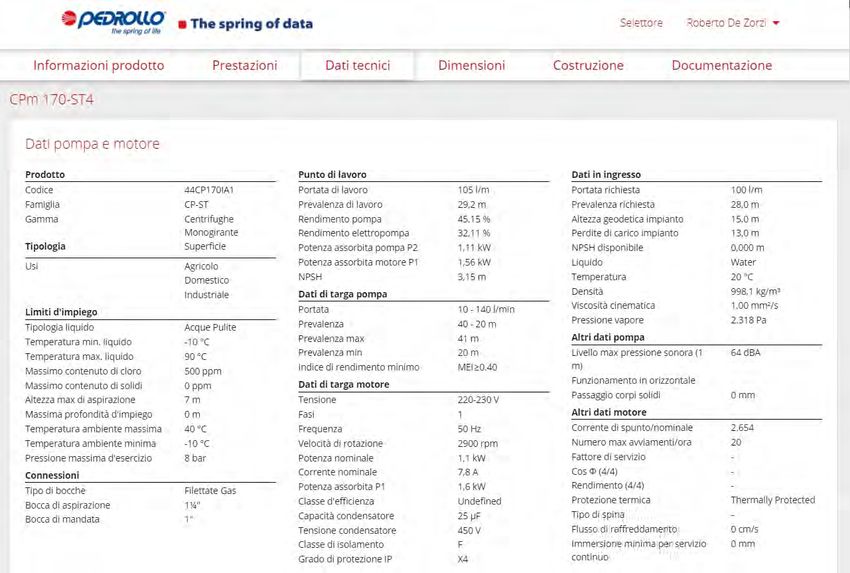Click the "Dati pompa e motore" heading

[92, 144]
